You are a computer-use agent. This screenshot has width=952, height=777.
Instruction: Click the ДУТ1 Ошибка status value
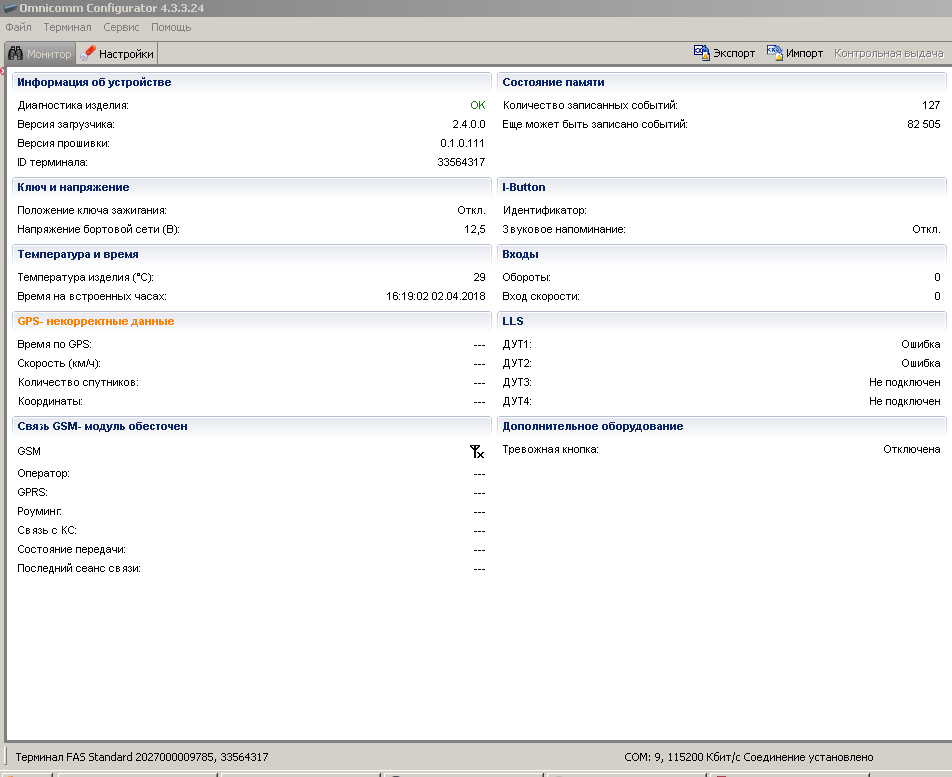pos(920,344)
